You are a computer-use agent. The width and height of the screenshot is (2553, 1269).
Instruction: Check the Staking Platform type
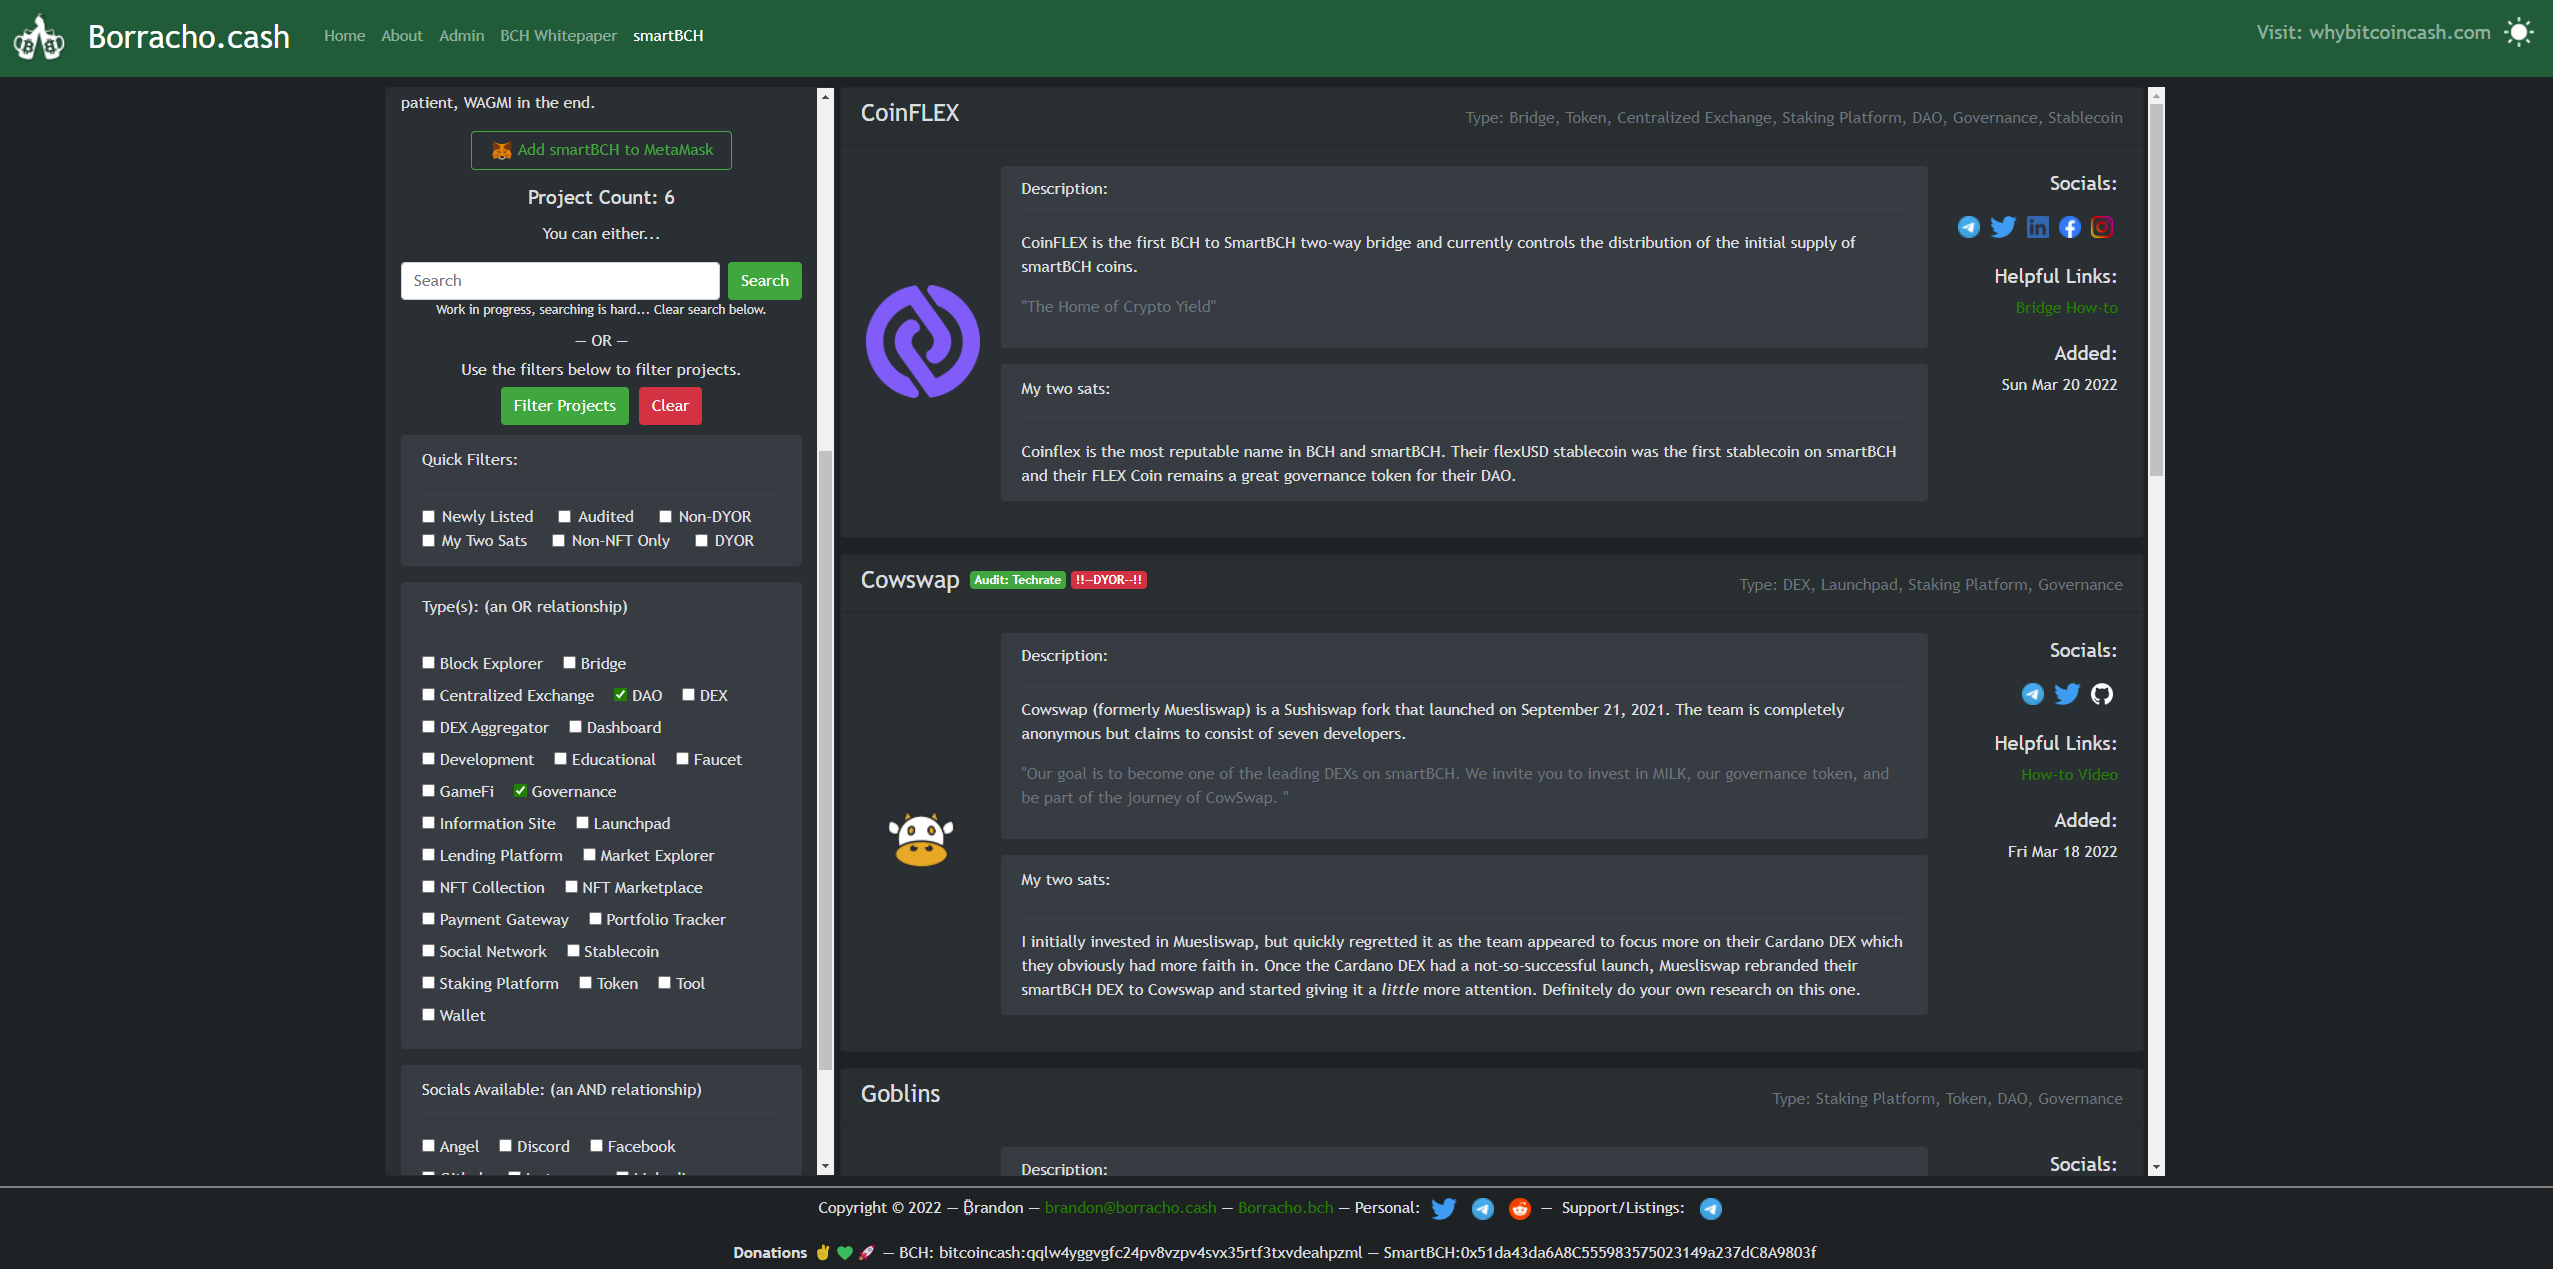point(428,982)
